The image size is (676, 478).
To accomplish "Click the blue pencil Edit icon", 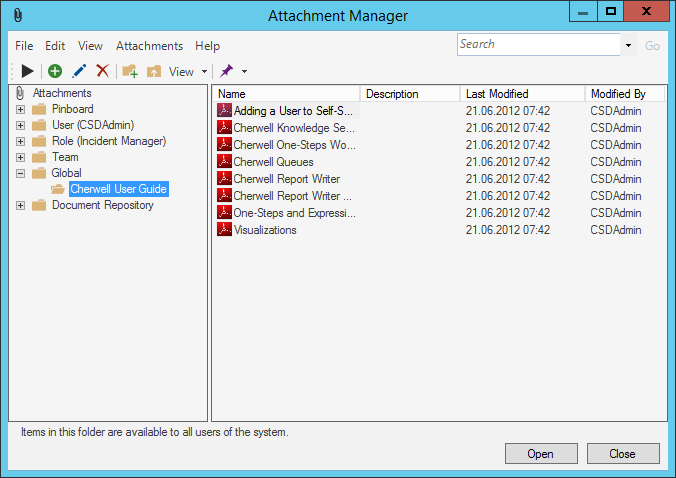I will pos(79,71).
